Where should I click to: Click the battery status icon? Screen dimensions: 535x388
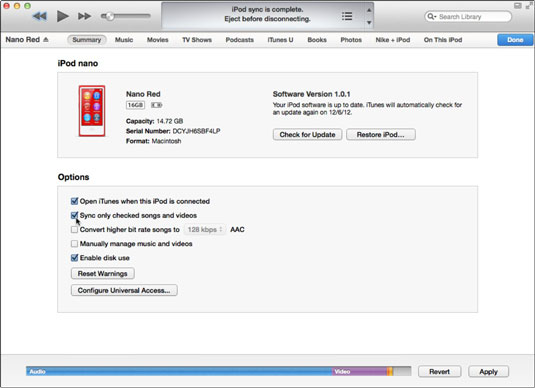pyautogui.click(x=157, y=105)
